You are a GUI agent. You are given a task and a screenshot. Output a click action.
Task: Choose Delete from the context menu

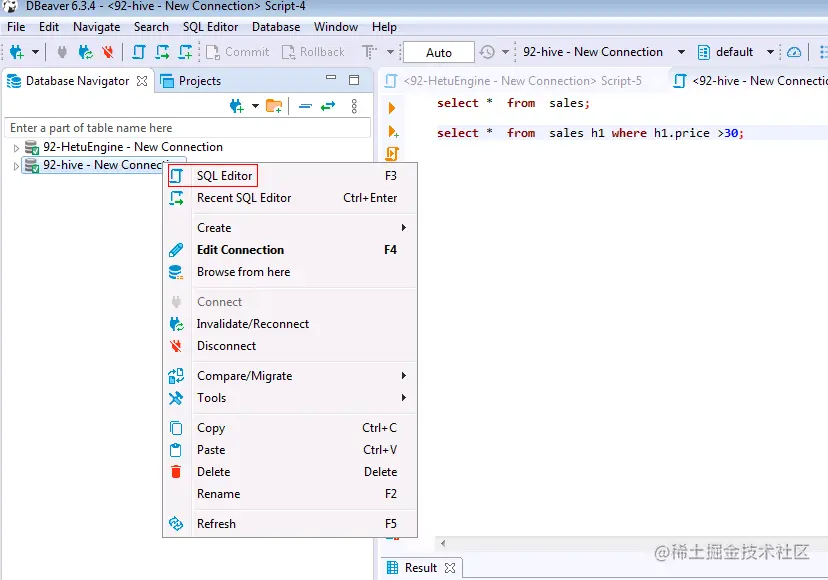[x=289, y=472]
